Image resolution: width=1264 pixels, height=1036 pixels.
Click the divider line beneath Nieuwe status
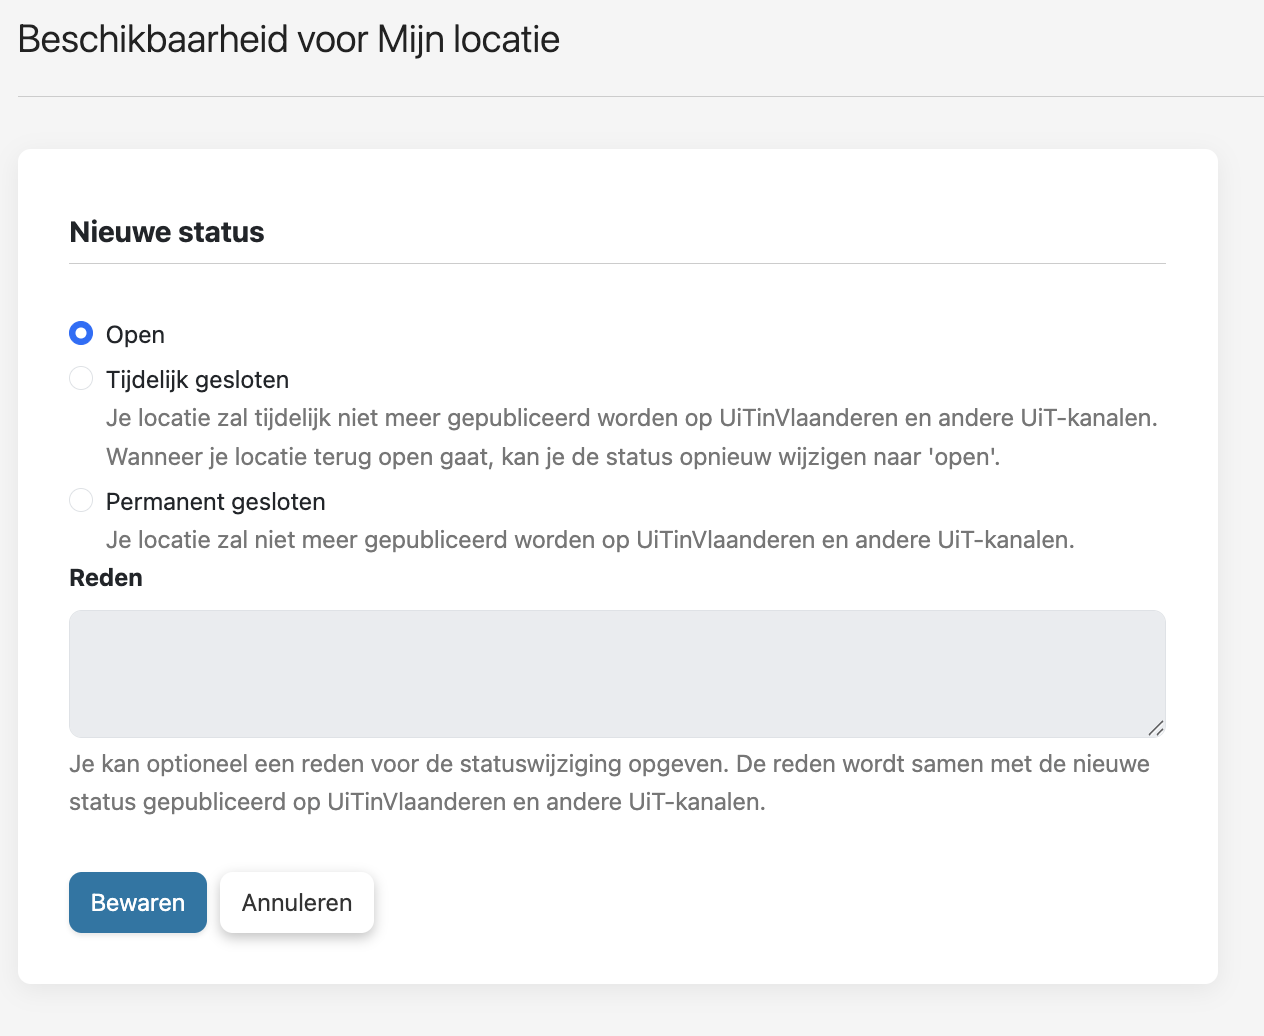[617, 264]
